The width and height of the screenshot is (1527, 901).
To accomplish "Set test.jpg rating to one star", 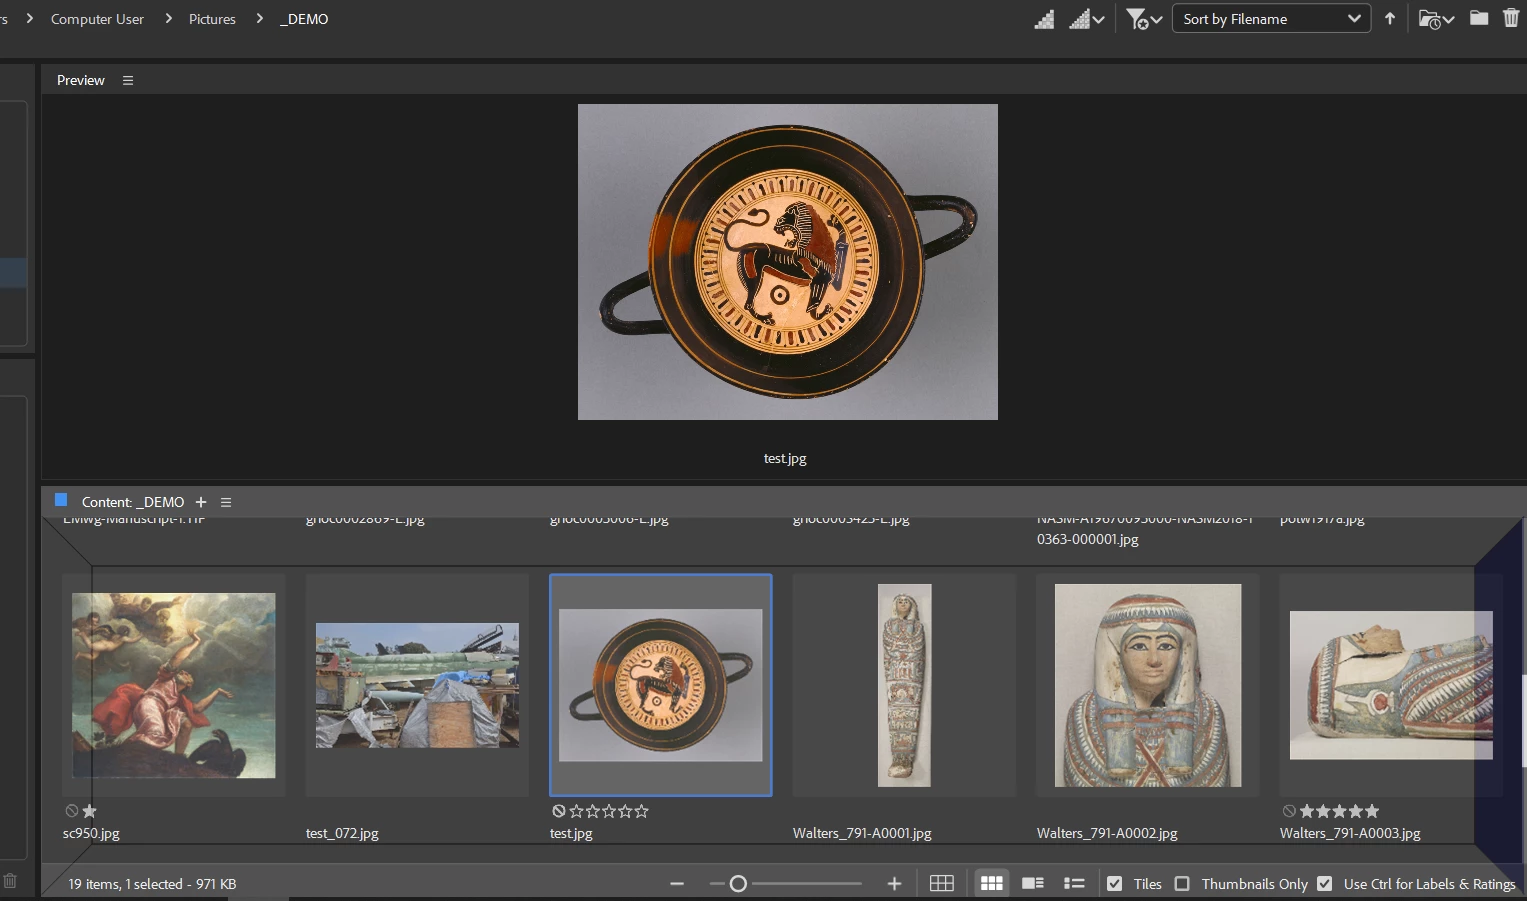I will point(576,811).
